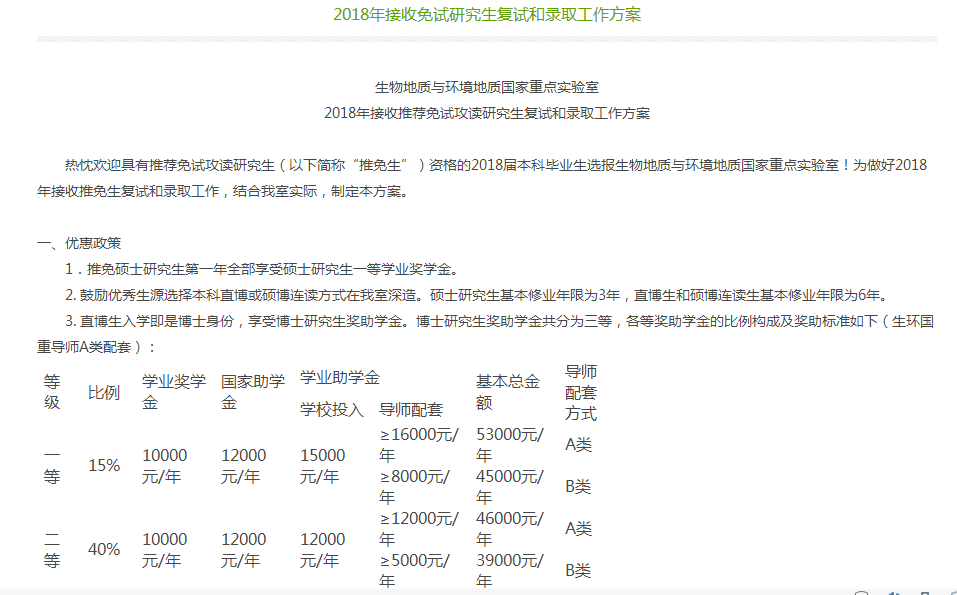Select the 46000元/年 total amount cell
Viewport: 957px width, 595px height.
pyautogui.click(x=510, y=529)
